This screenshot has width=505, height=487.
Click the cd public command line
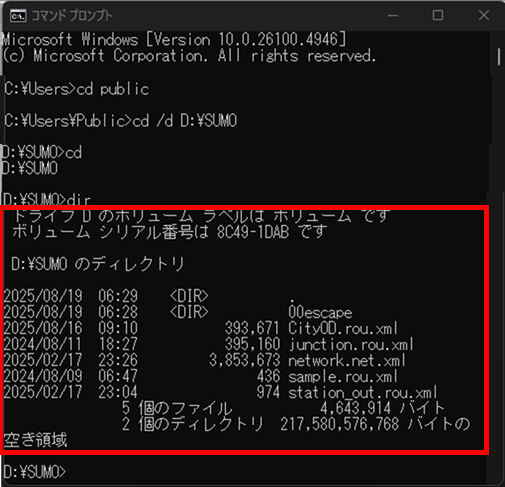(76, 89)
